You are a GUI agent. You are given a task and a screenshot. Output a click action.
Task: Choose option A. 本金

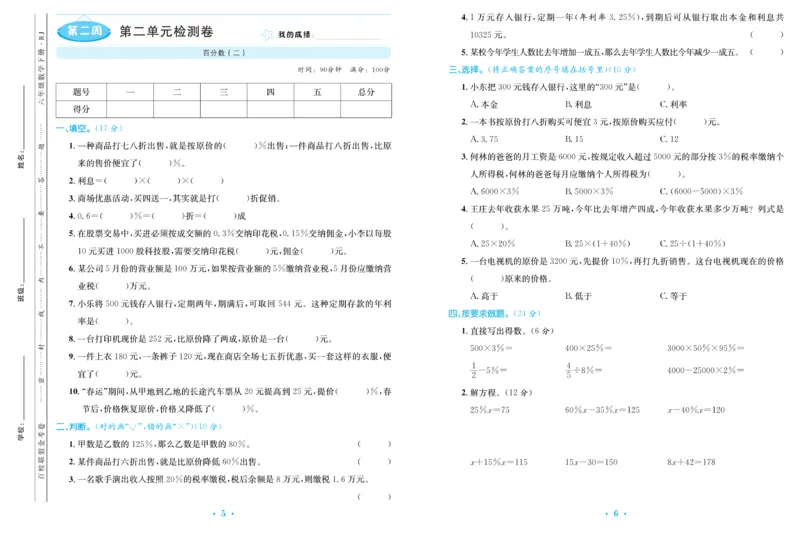pyautogui.click(x=484, y=104)
